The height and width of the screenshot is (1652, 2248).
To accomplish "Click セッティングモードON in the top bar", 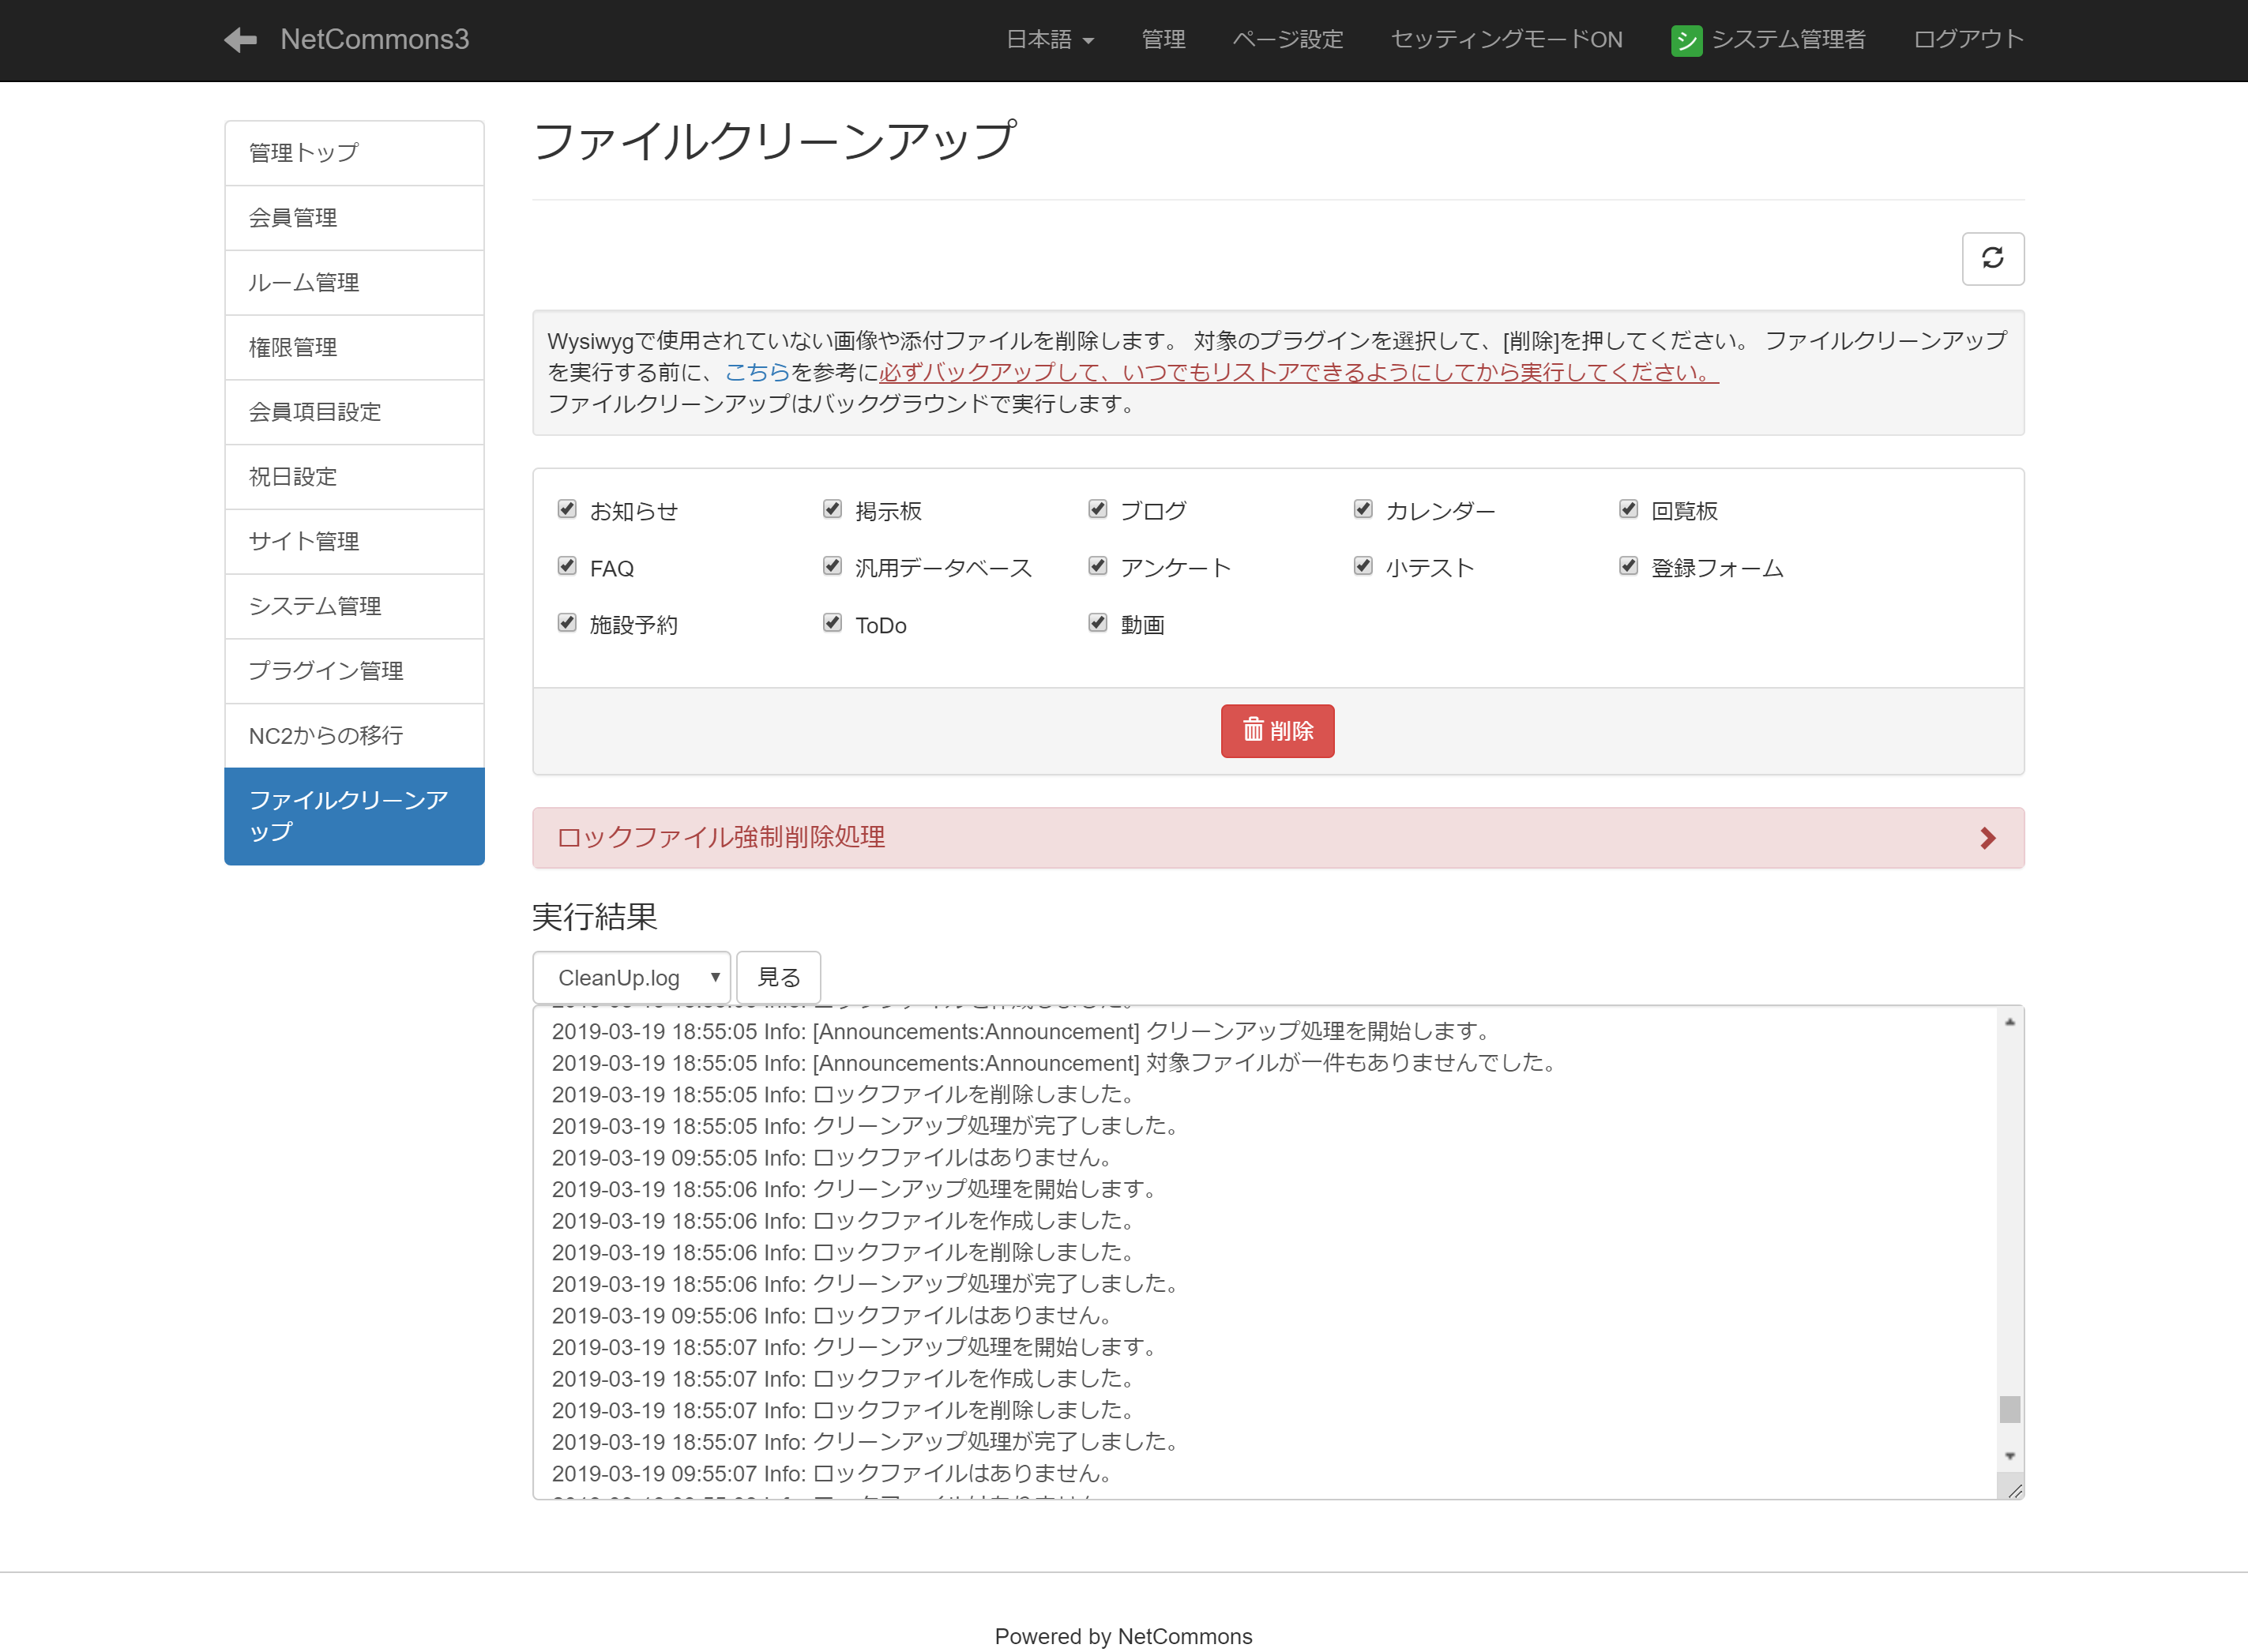I will click(1506, 39).
